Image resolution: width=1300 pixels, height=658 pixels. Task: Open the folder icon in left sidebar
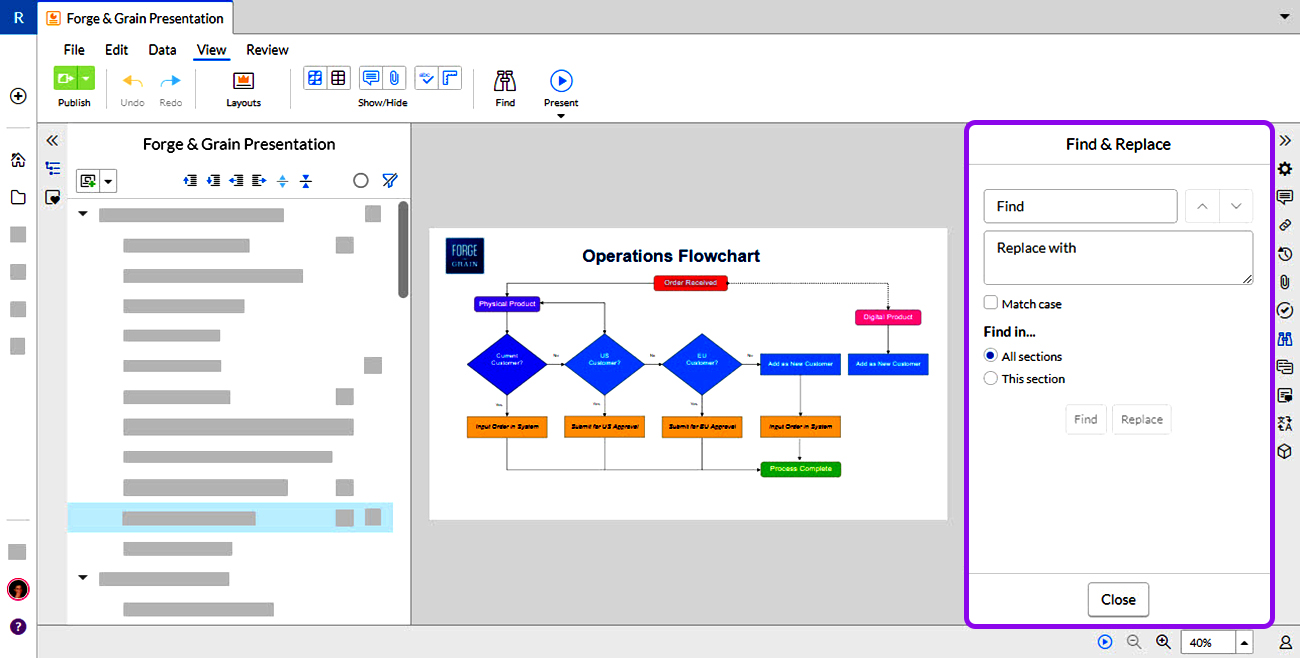click(18, 197)
